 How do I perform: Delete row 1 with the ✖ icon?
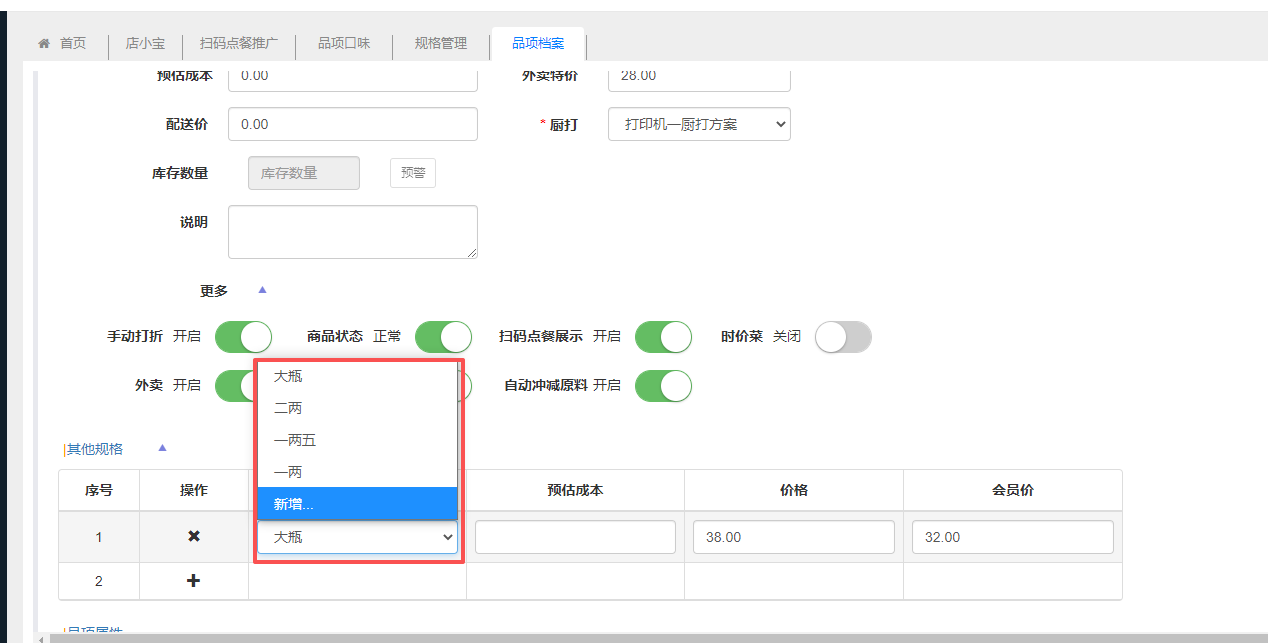click(194, 537)
